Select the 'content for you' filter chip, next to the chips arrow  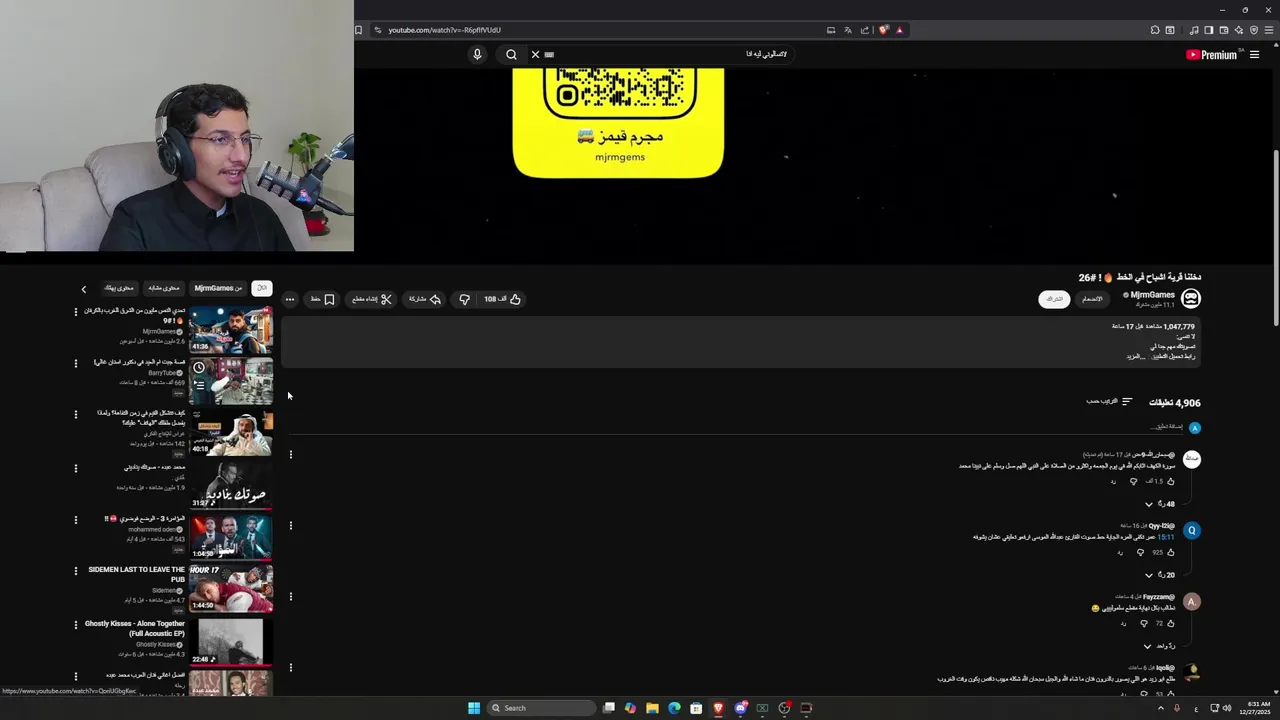click(118, 288)
